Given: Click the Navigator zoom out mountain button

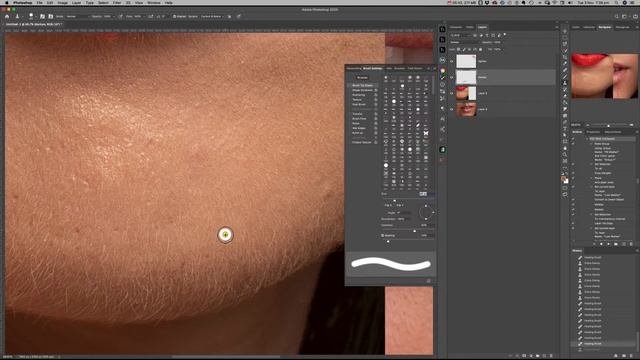Looking at the screenshot, I should point(588,125).
